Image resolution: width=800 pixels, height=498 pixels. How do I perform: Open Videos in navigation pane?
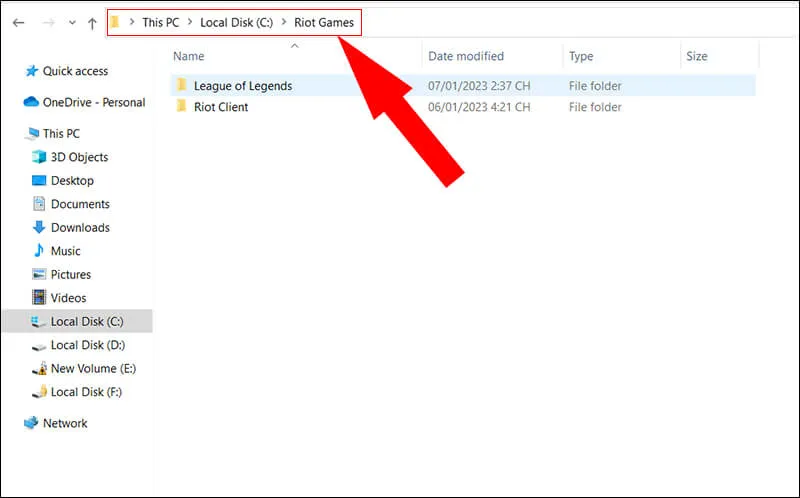tap(68, 298)
